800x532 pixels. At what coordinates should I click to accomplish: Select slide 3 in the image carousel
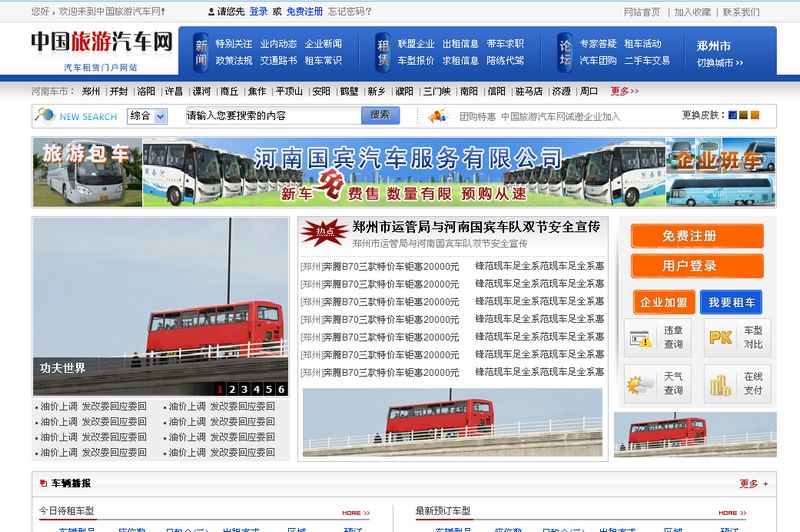(244, 390)
